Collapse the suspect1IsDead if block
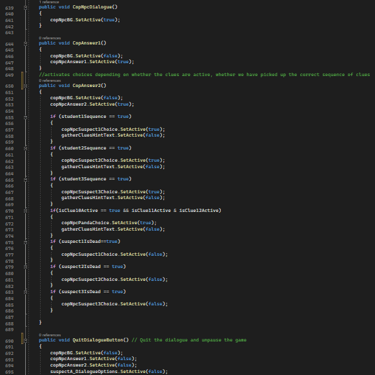 coord(25,242)
